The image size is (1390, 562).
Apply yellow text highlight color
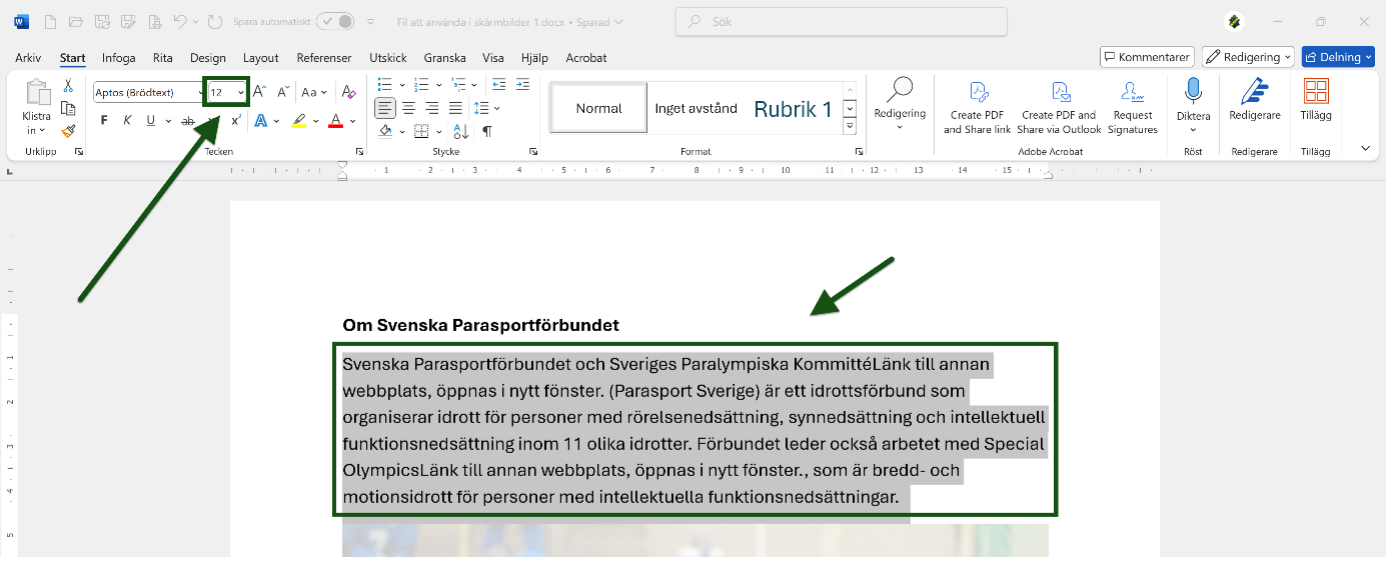point(298,121)
